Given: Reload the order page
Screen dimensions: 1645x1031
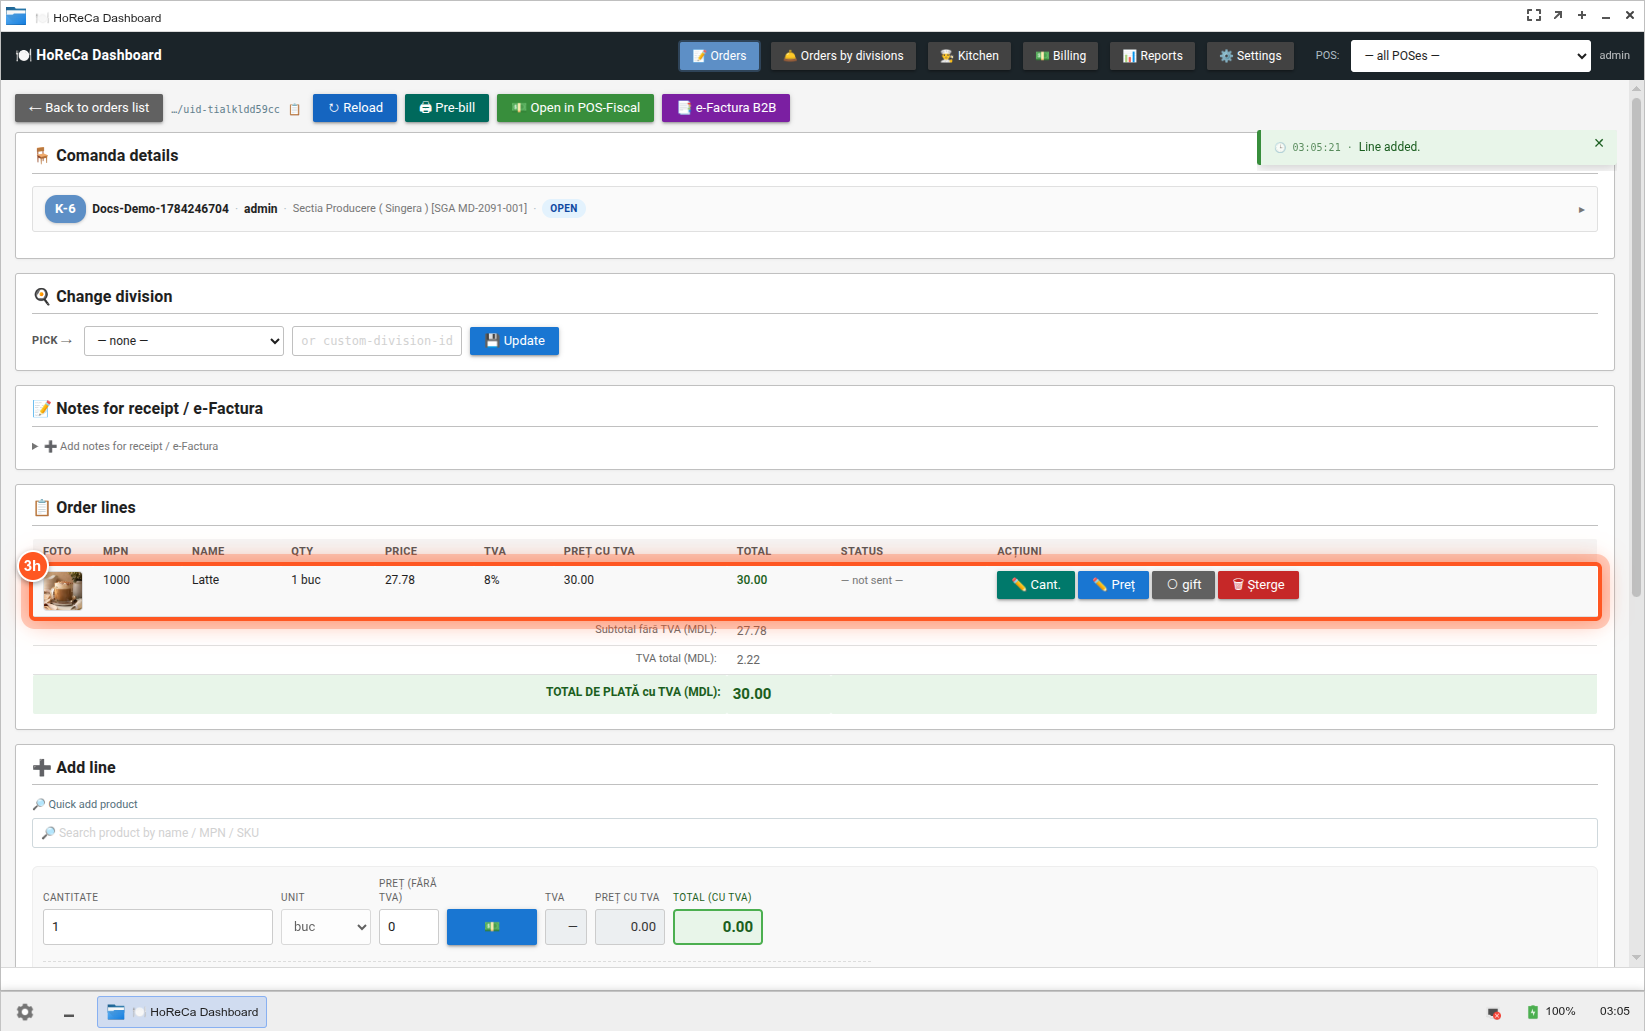Looking at the screenshot, I should (x=355, y=108).
